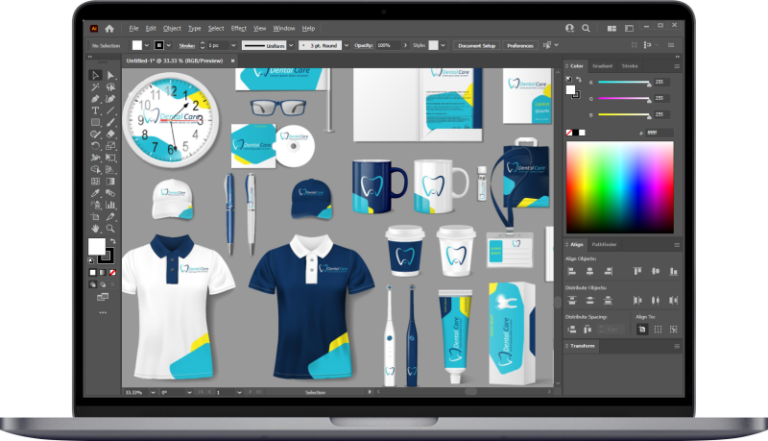Select the Artboard tool

(x=96, y=217)
